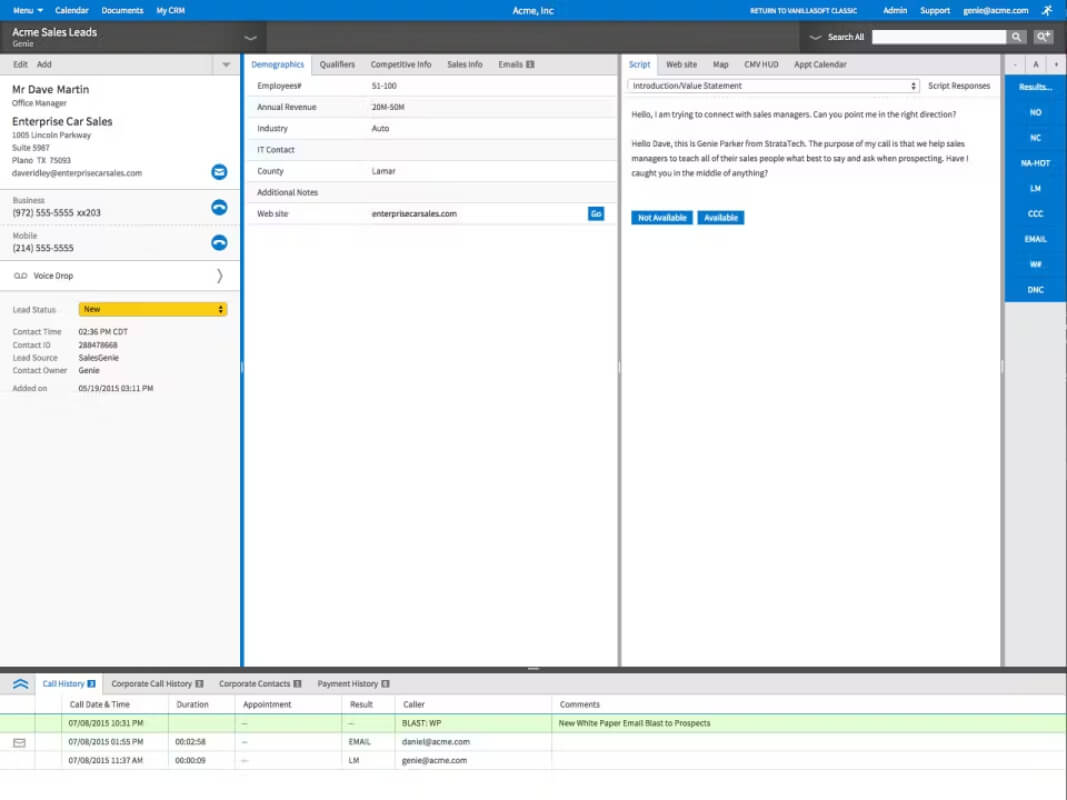Select the NA-HOT result code
The width and height of the screenshot is (1067, 800).
(x=1036, y=163)
